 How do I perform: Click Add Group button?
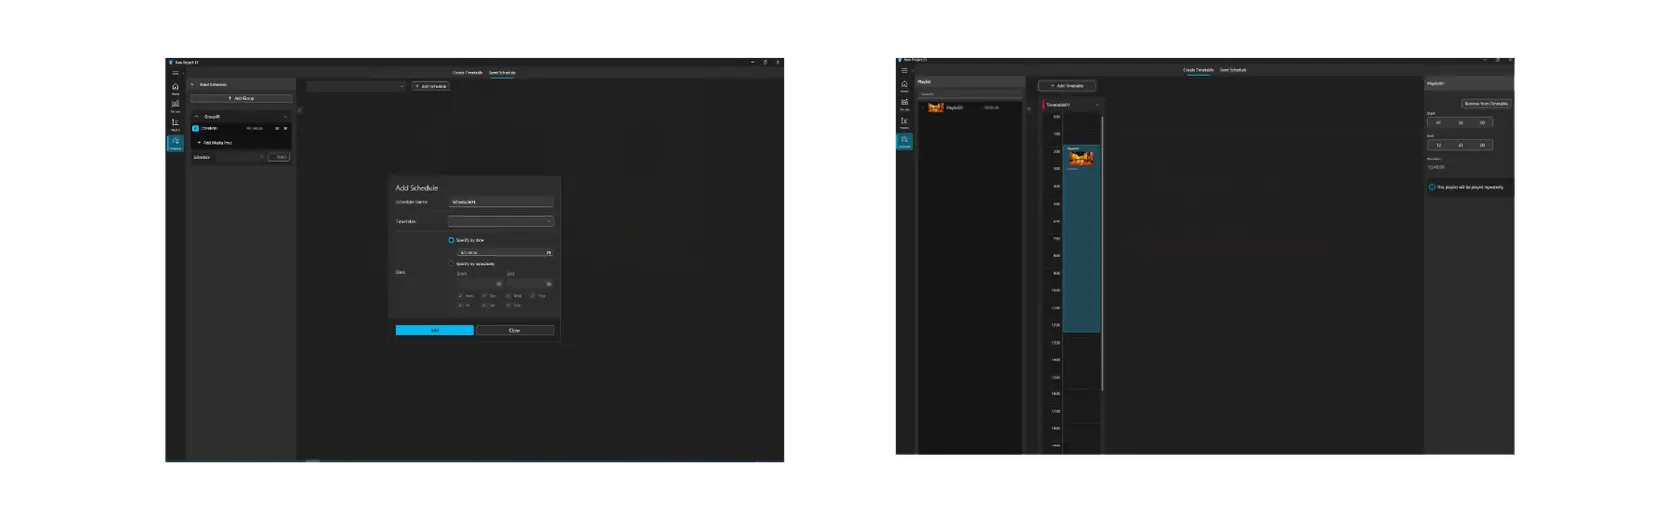pyautogui.click(x=241, y=98)
